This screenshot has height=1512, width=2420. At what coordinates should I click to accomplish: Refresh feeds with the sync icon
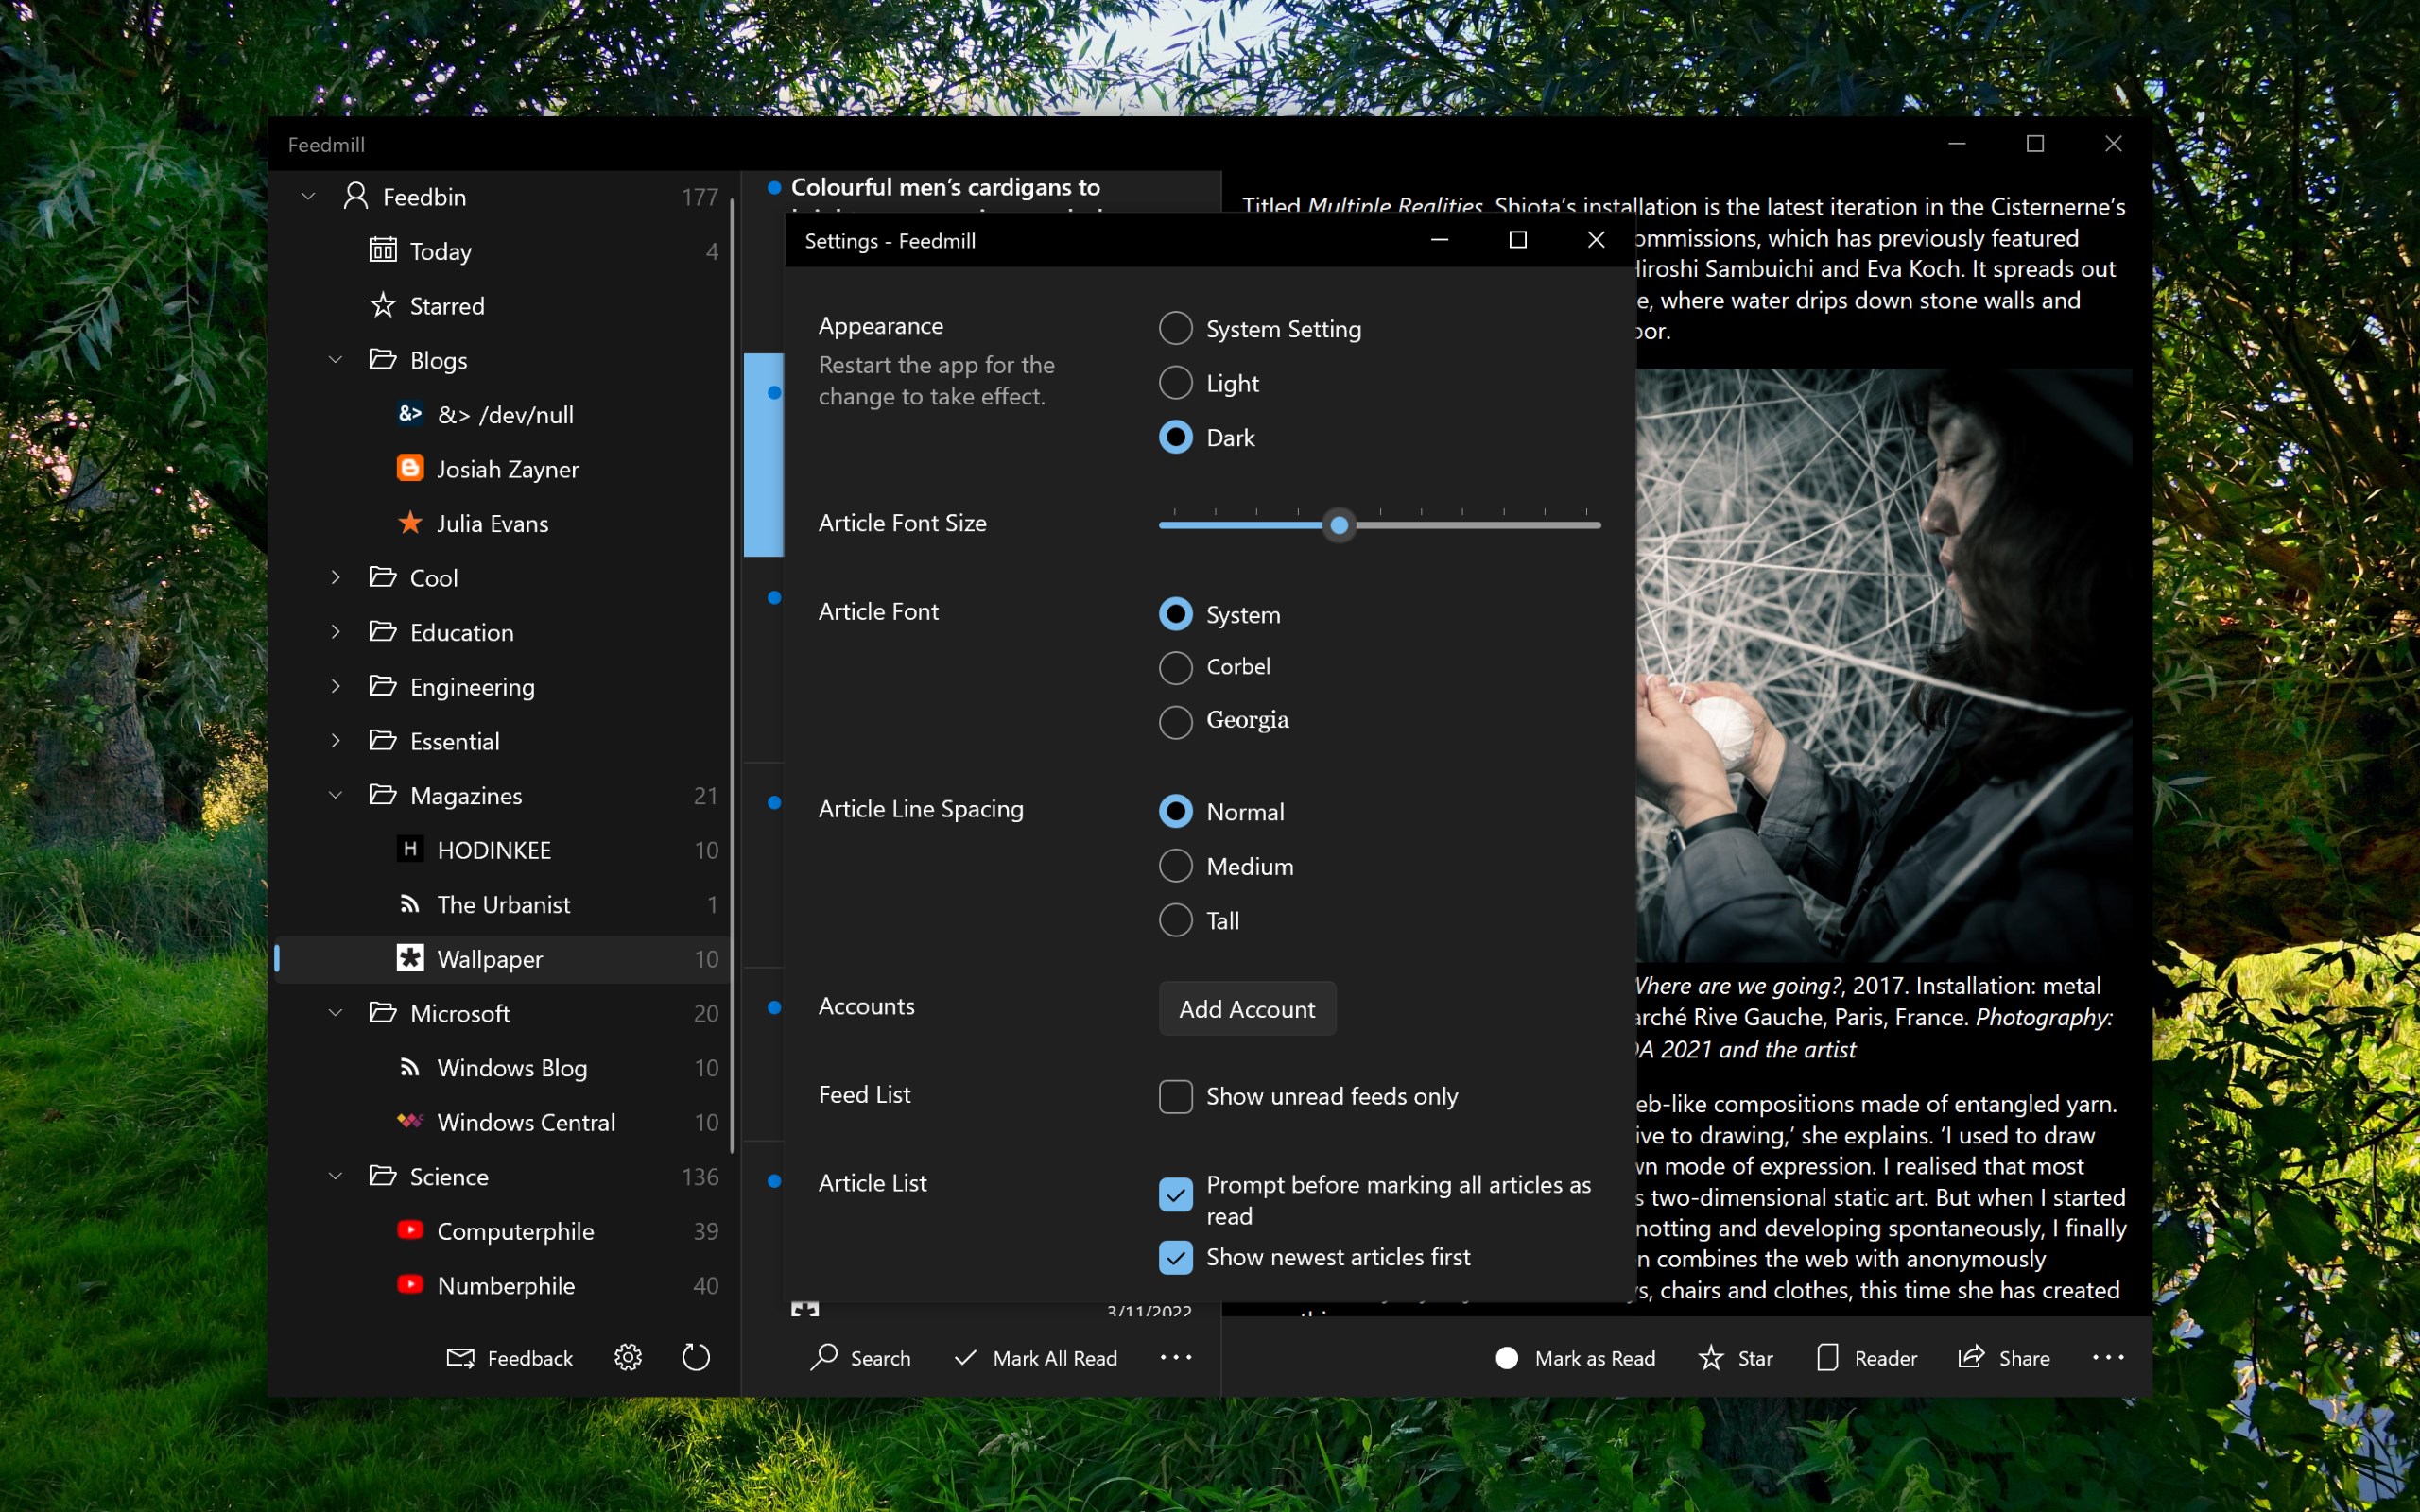tap(696, 1357)
